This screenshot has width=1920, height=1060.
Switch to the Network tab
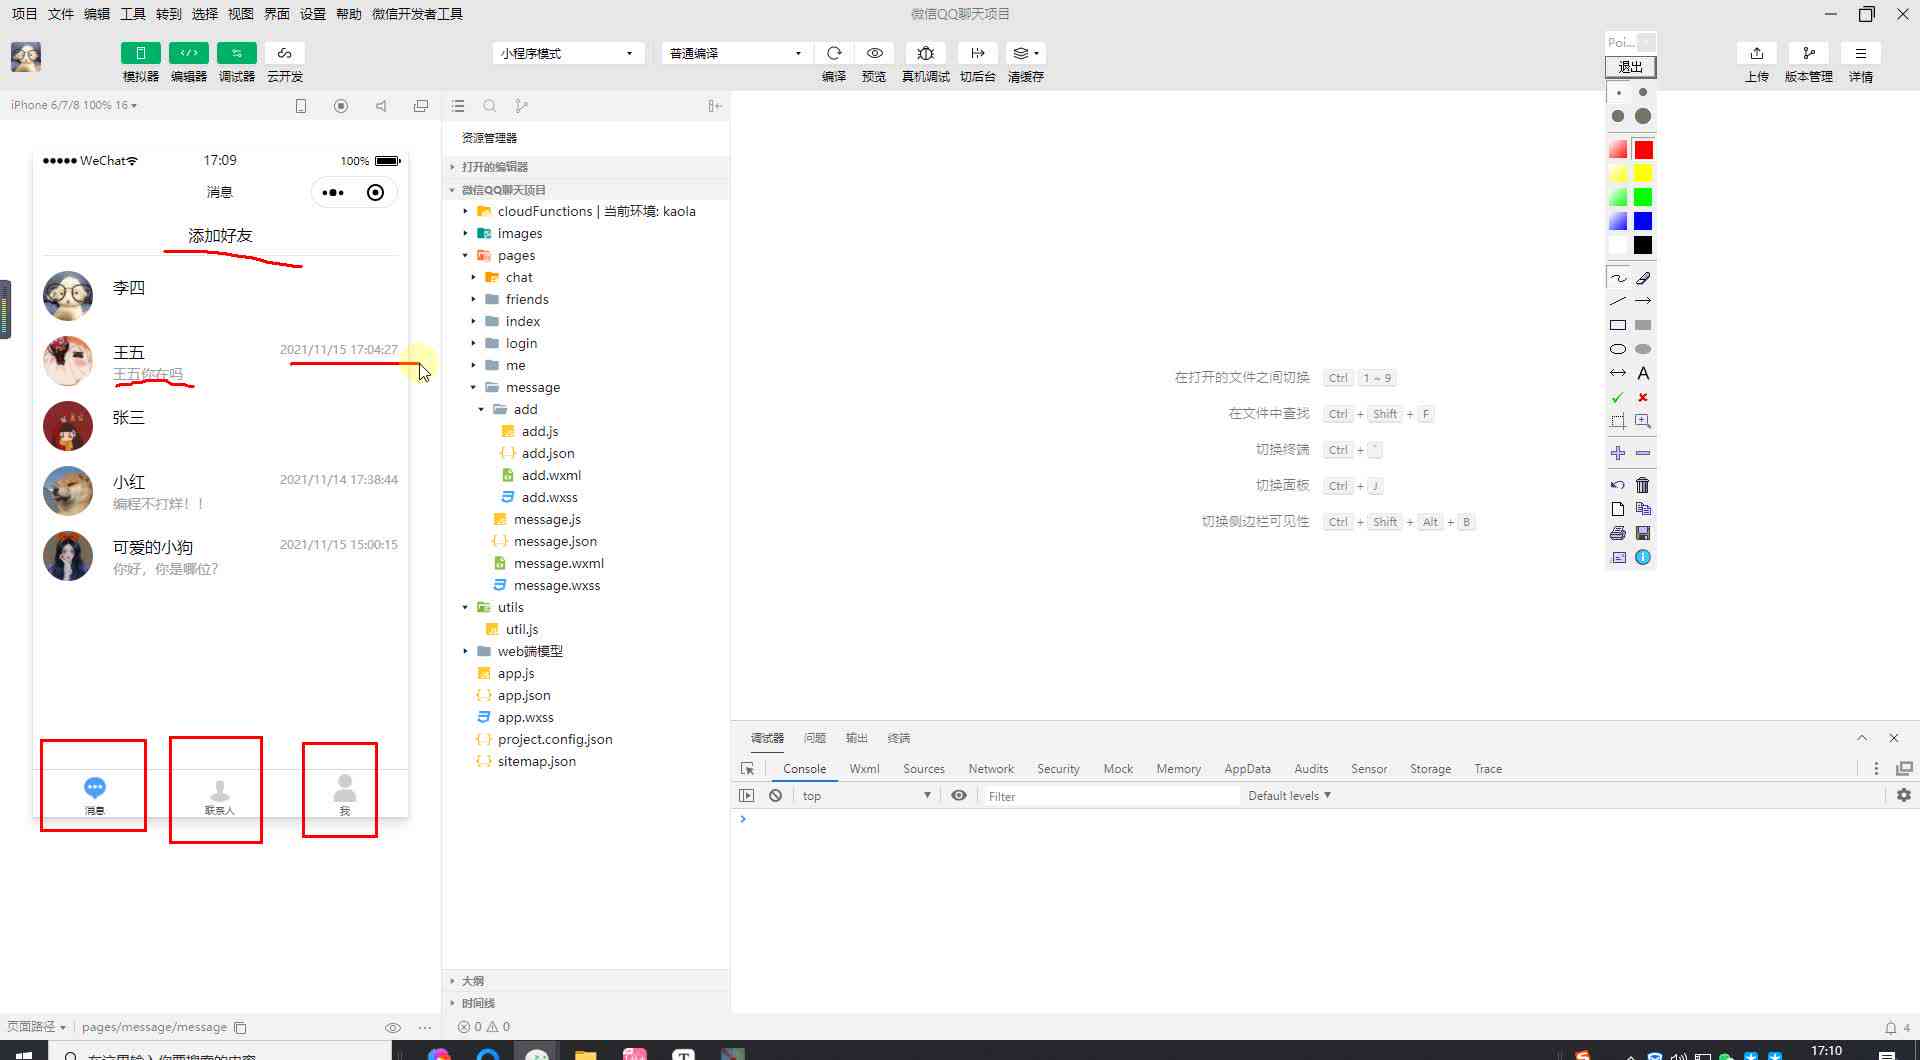991,769
